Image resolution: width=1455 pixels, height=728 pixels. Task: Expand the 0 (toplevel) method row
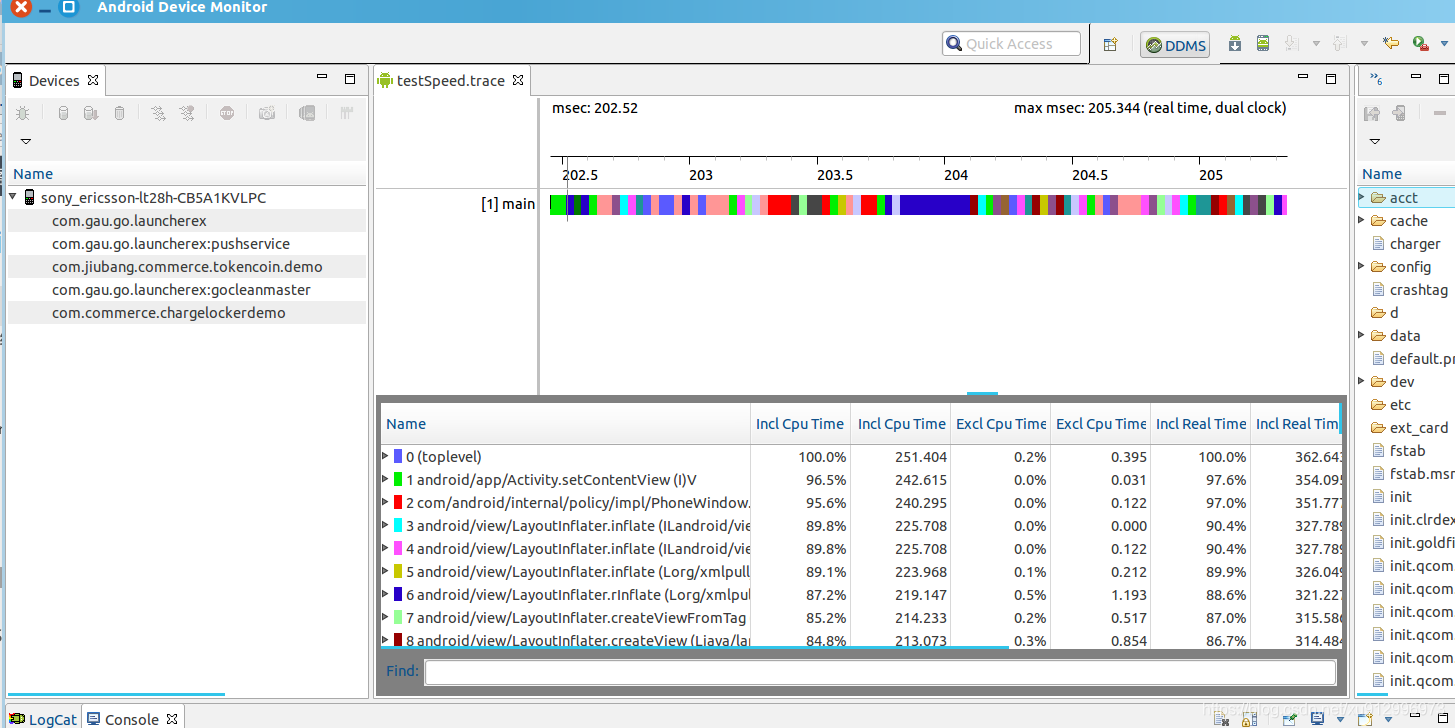tap(386, 456)
